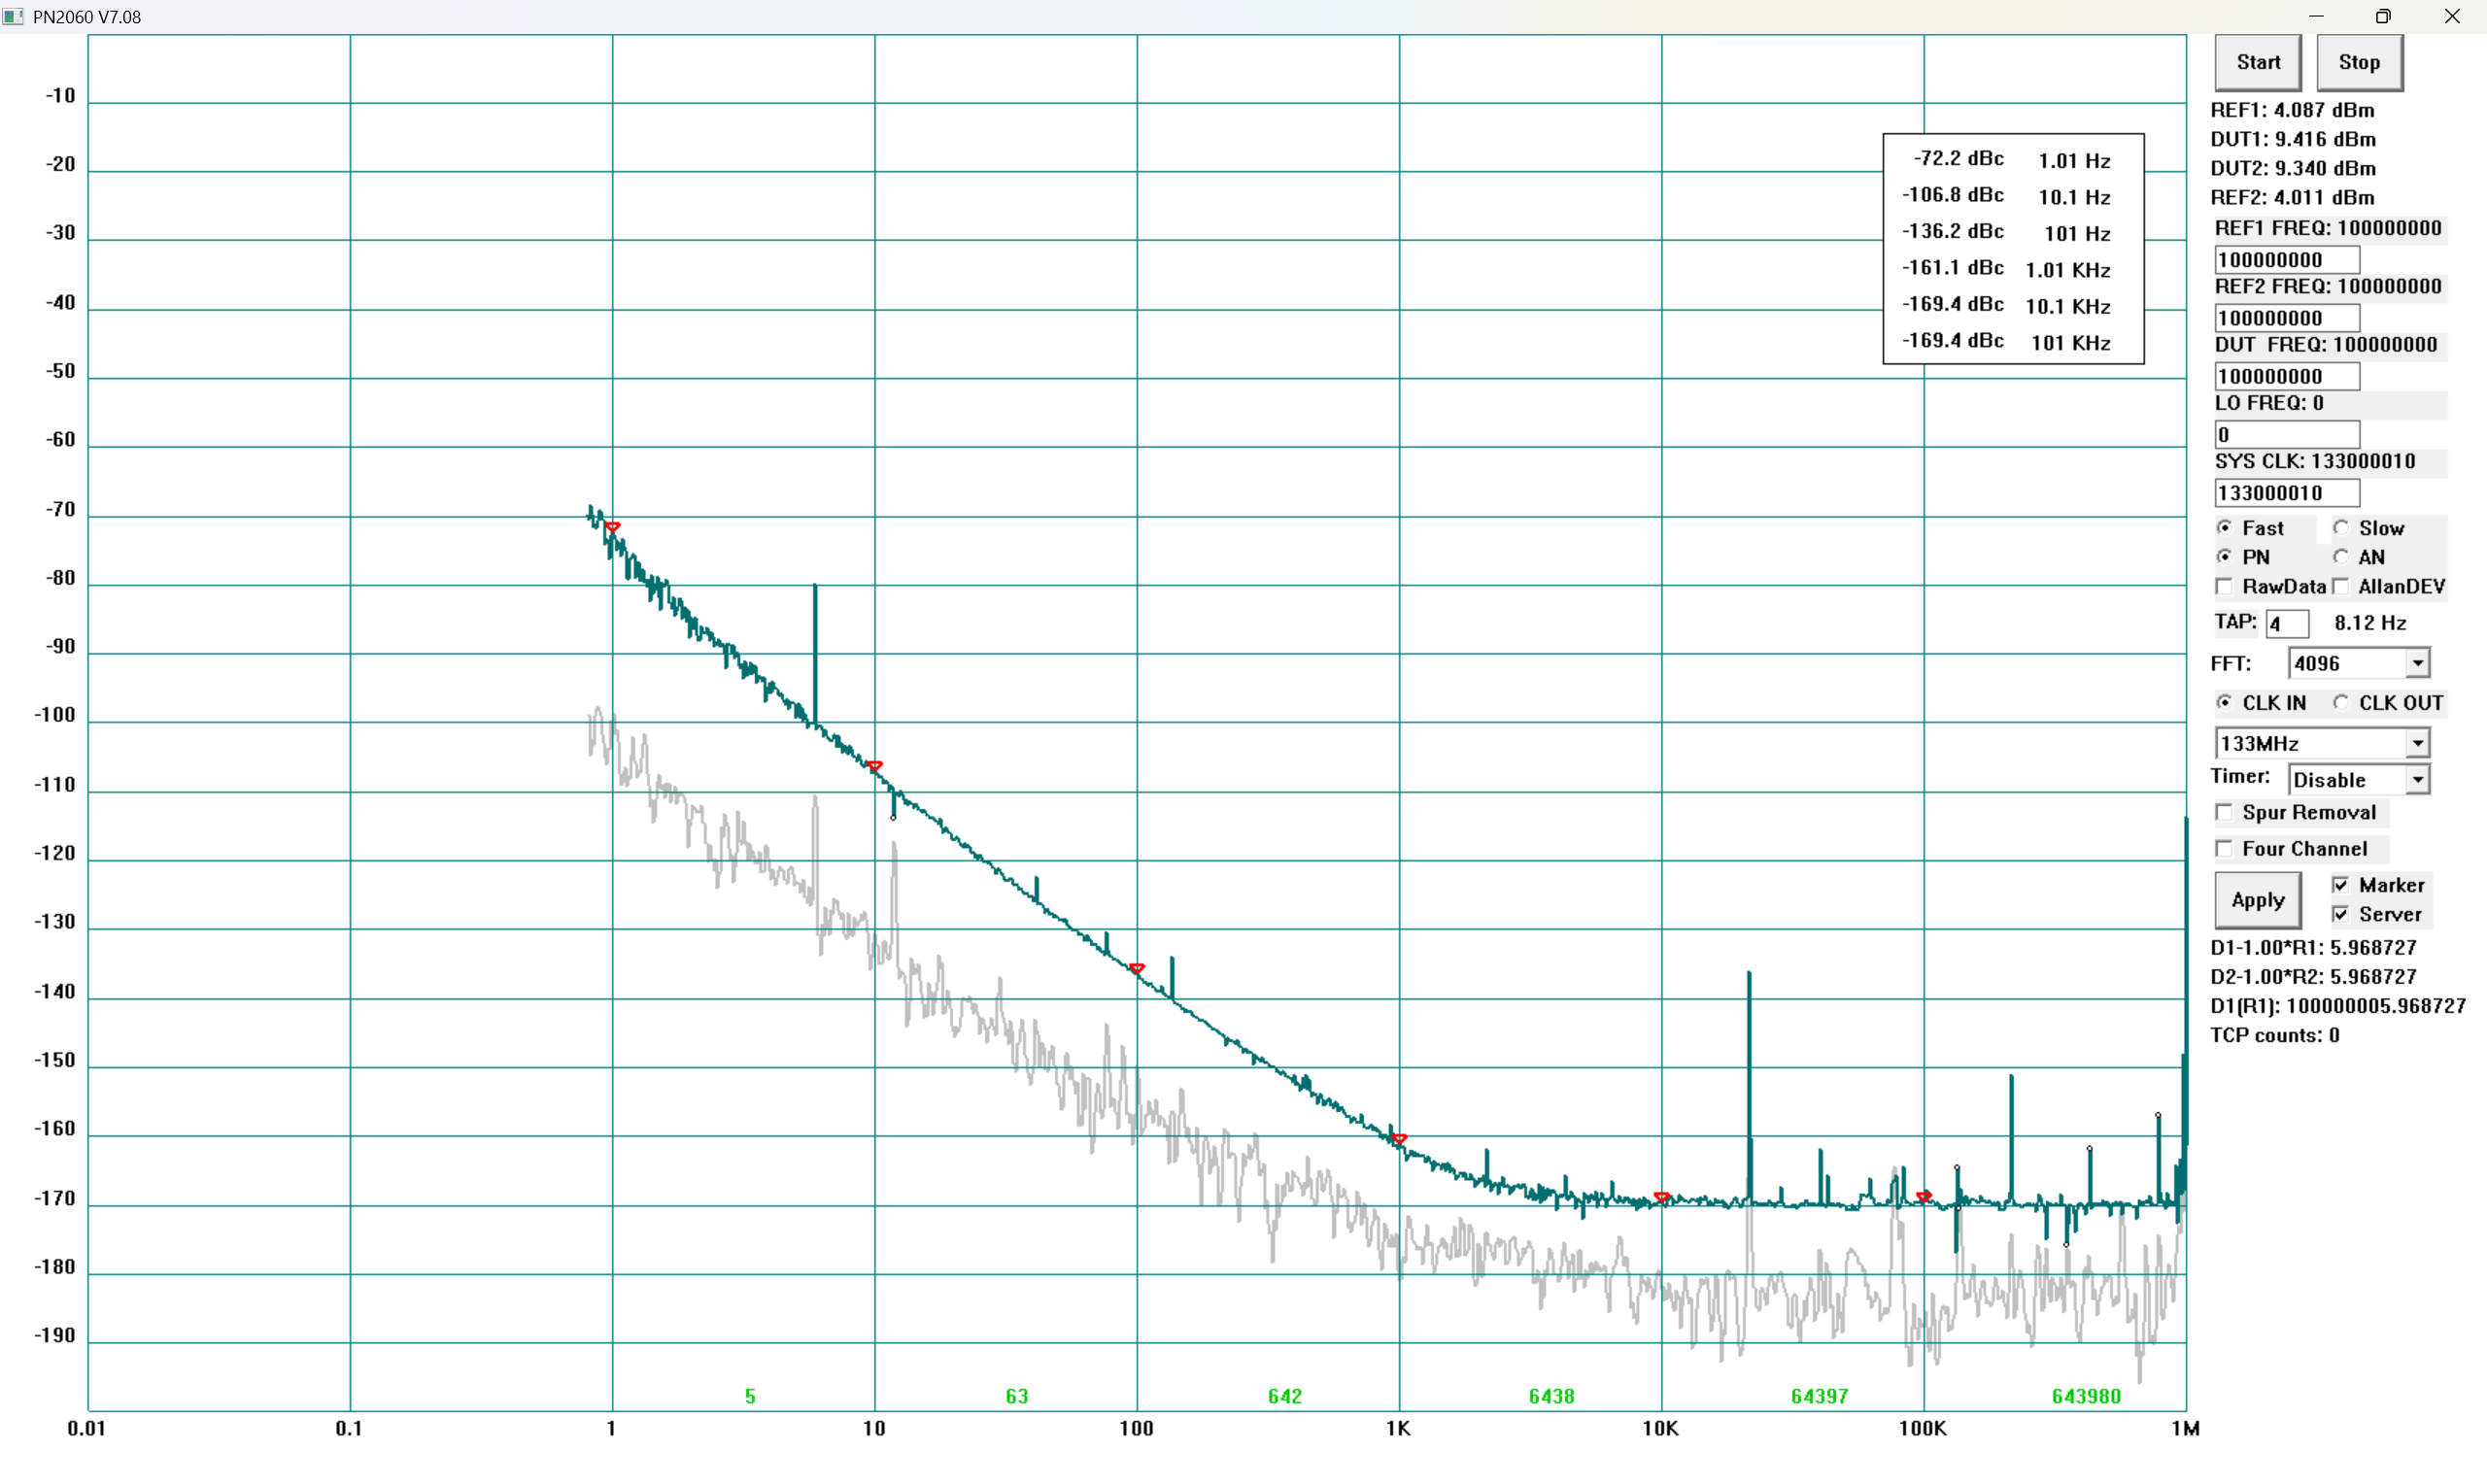Click the red marker at 10 Hz
This screenshot has width=2487, height=1484.
pos(875,766)
